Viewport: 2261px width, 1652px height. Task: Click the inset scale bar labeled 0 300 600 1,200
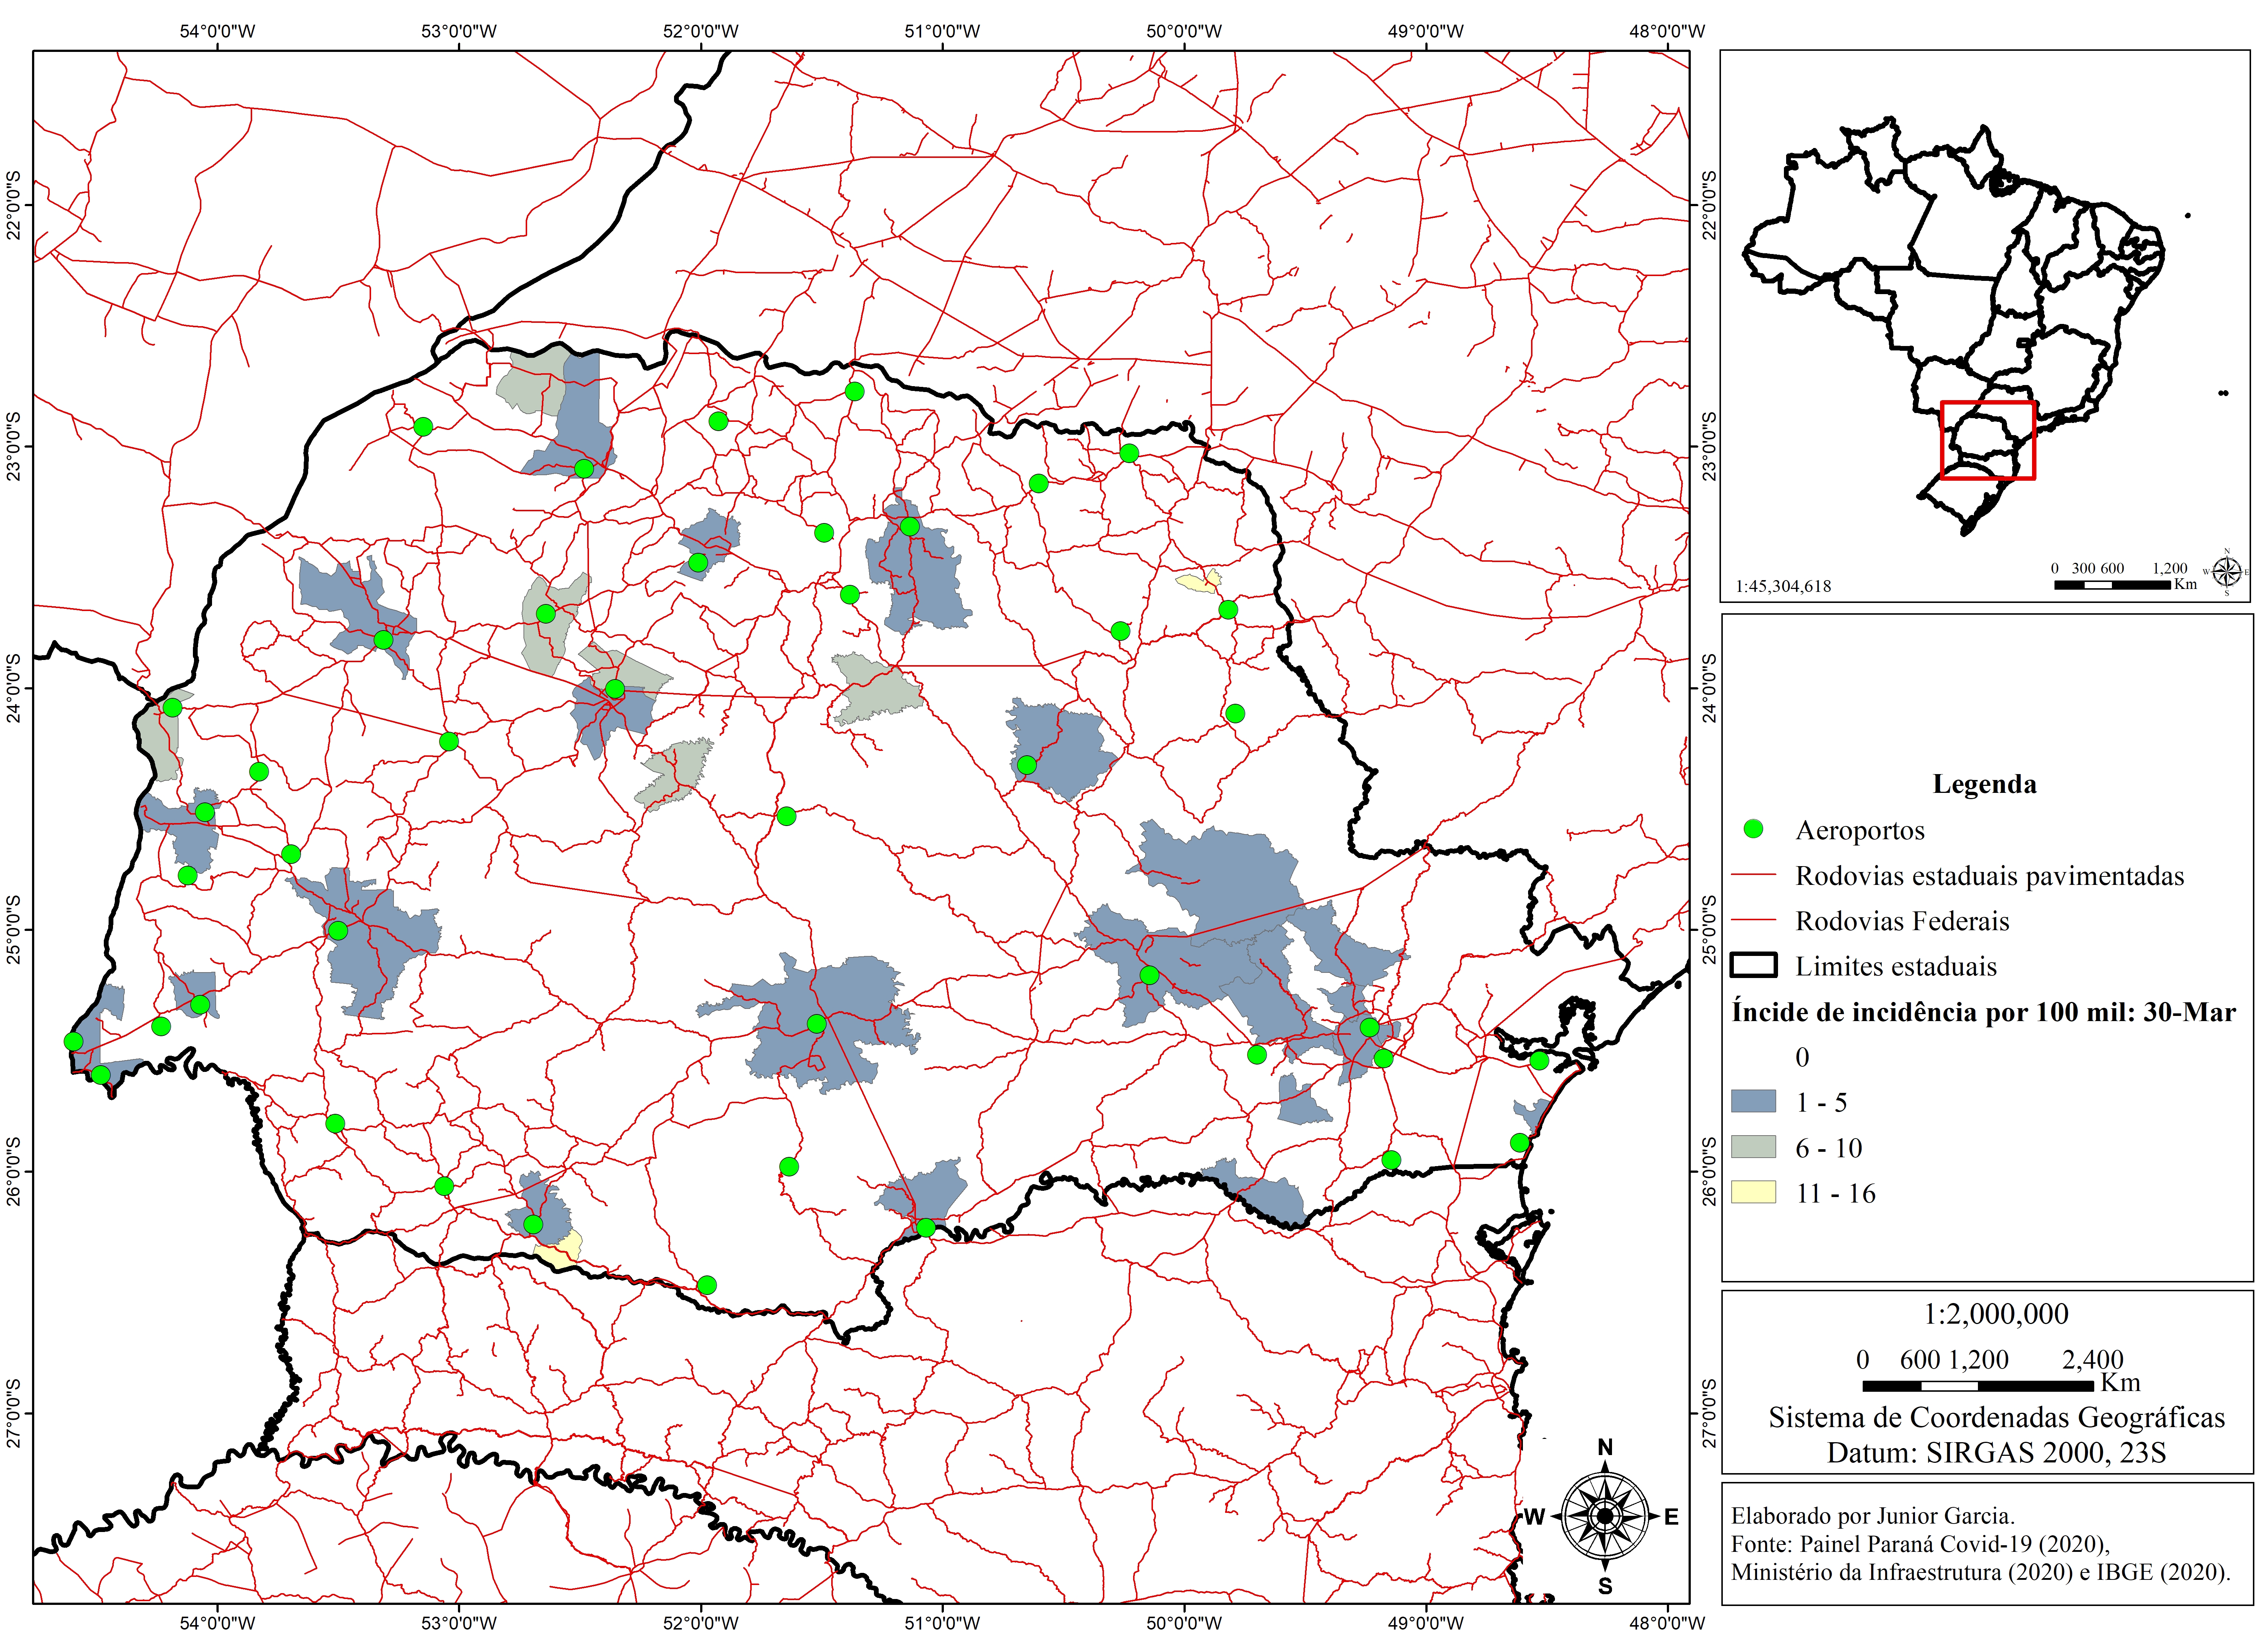[x=2112, y=584]
